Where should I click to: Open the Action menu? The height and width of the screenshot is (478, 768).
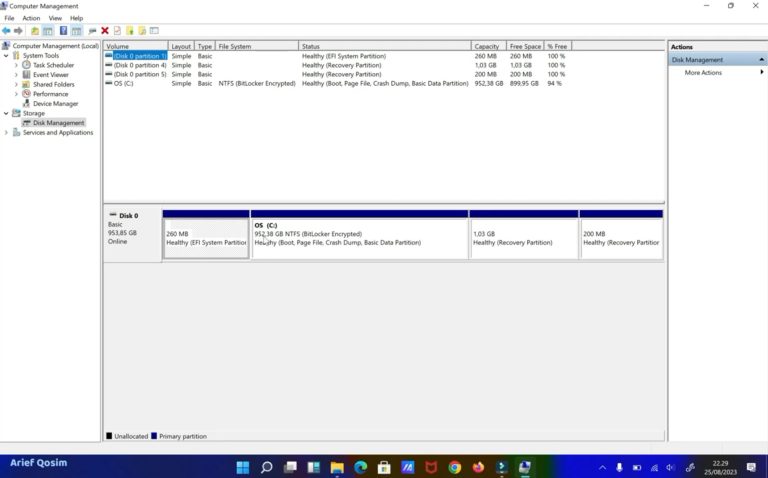tap(31, 18)
